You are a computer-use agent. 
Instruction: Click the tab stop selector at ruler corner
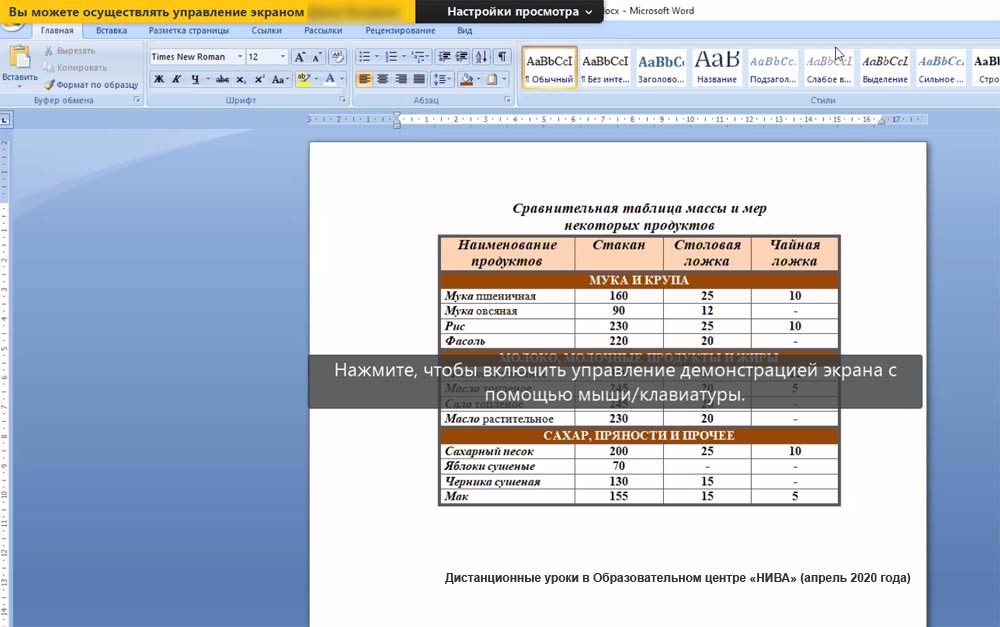pos(5,119)
